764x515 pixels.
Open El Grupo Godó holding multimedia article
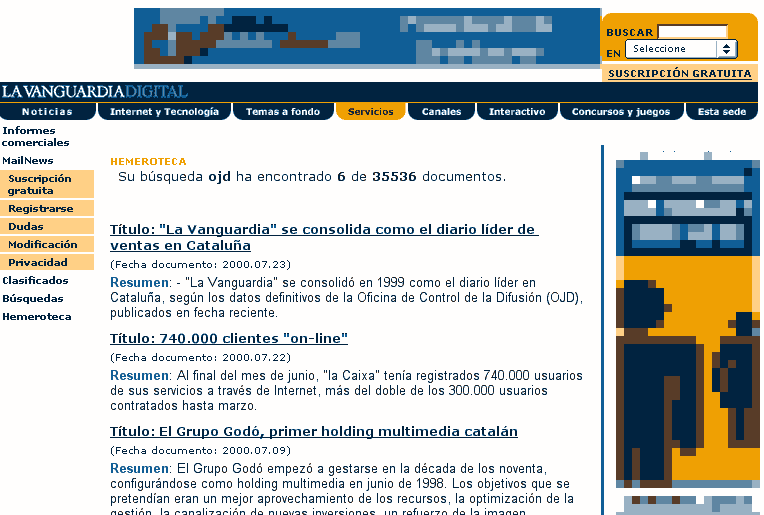[314, 431]
